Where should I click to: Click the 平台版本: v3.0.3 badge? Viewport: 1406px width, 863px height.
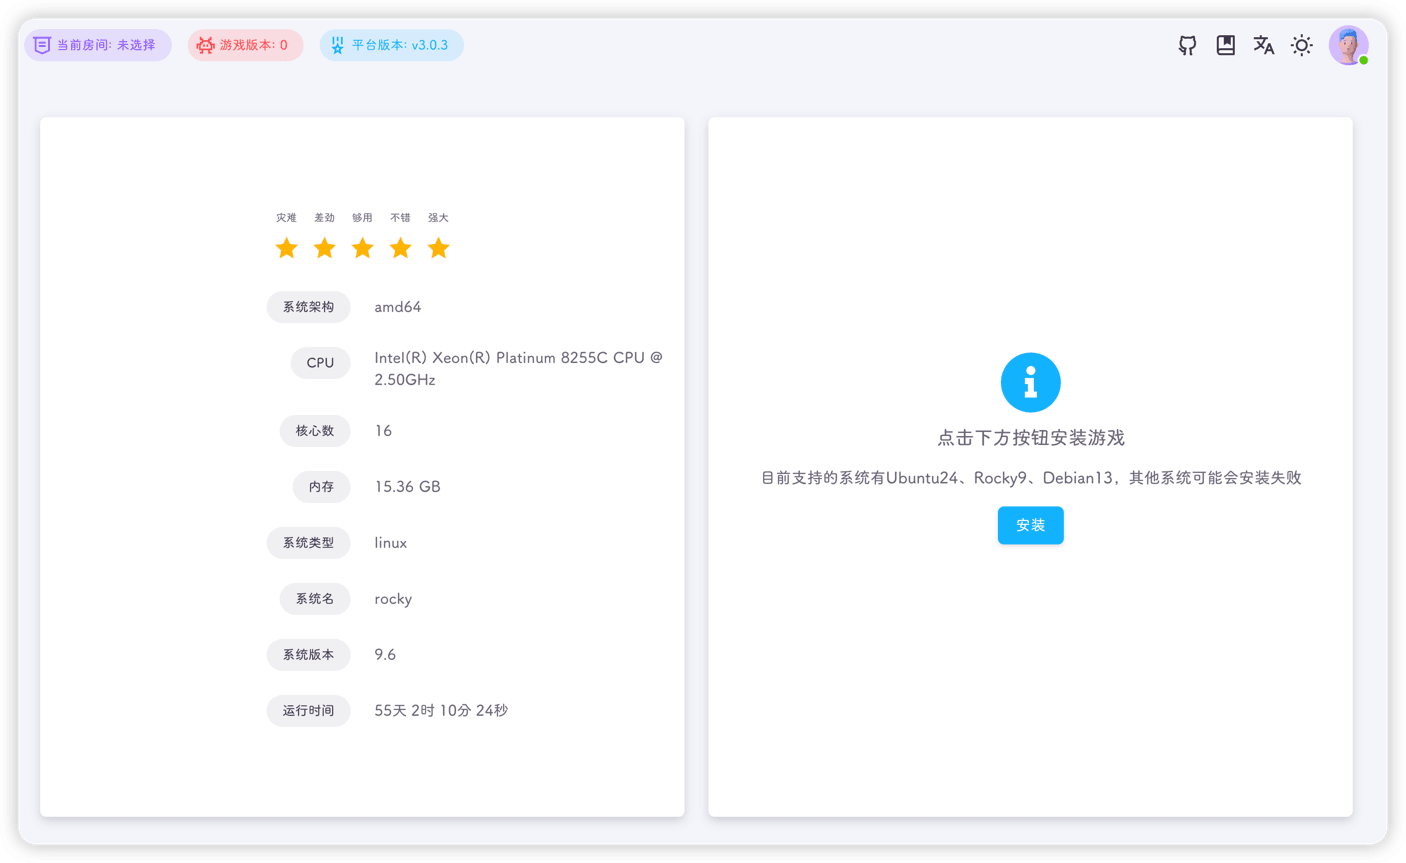click(x=391, y=44)
